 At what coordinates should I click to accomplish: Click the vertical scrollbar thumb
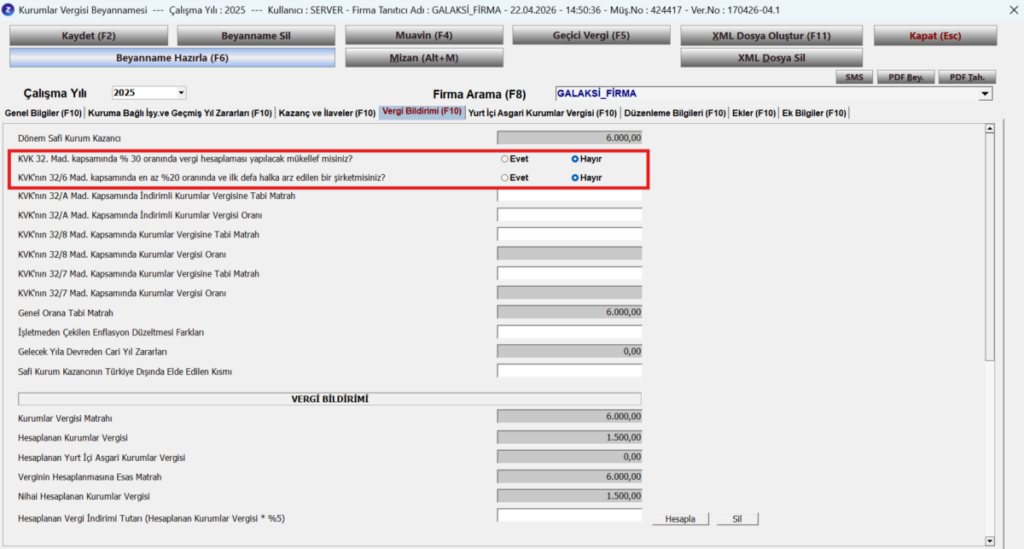tap(990, 247)
